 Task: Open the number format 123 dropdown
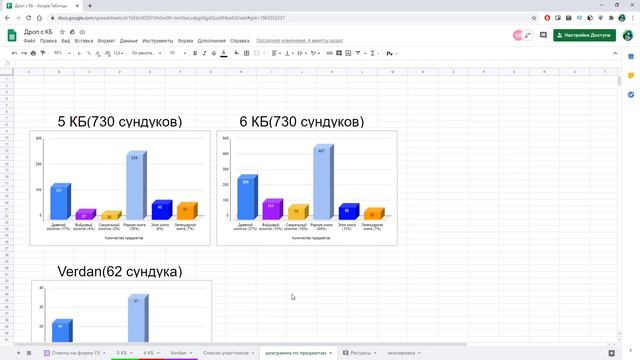click(118, 53)
